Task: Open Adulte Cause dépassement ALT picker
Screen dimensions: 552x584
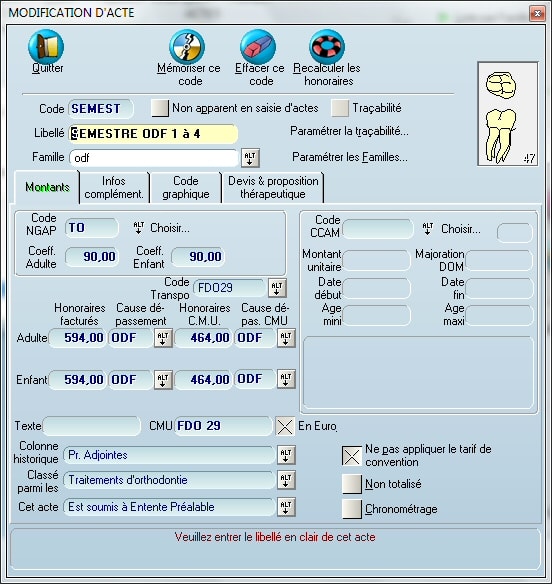Action: tap(163, 338)
